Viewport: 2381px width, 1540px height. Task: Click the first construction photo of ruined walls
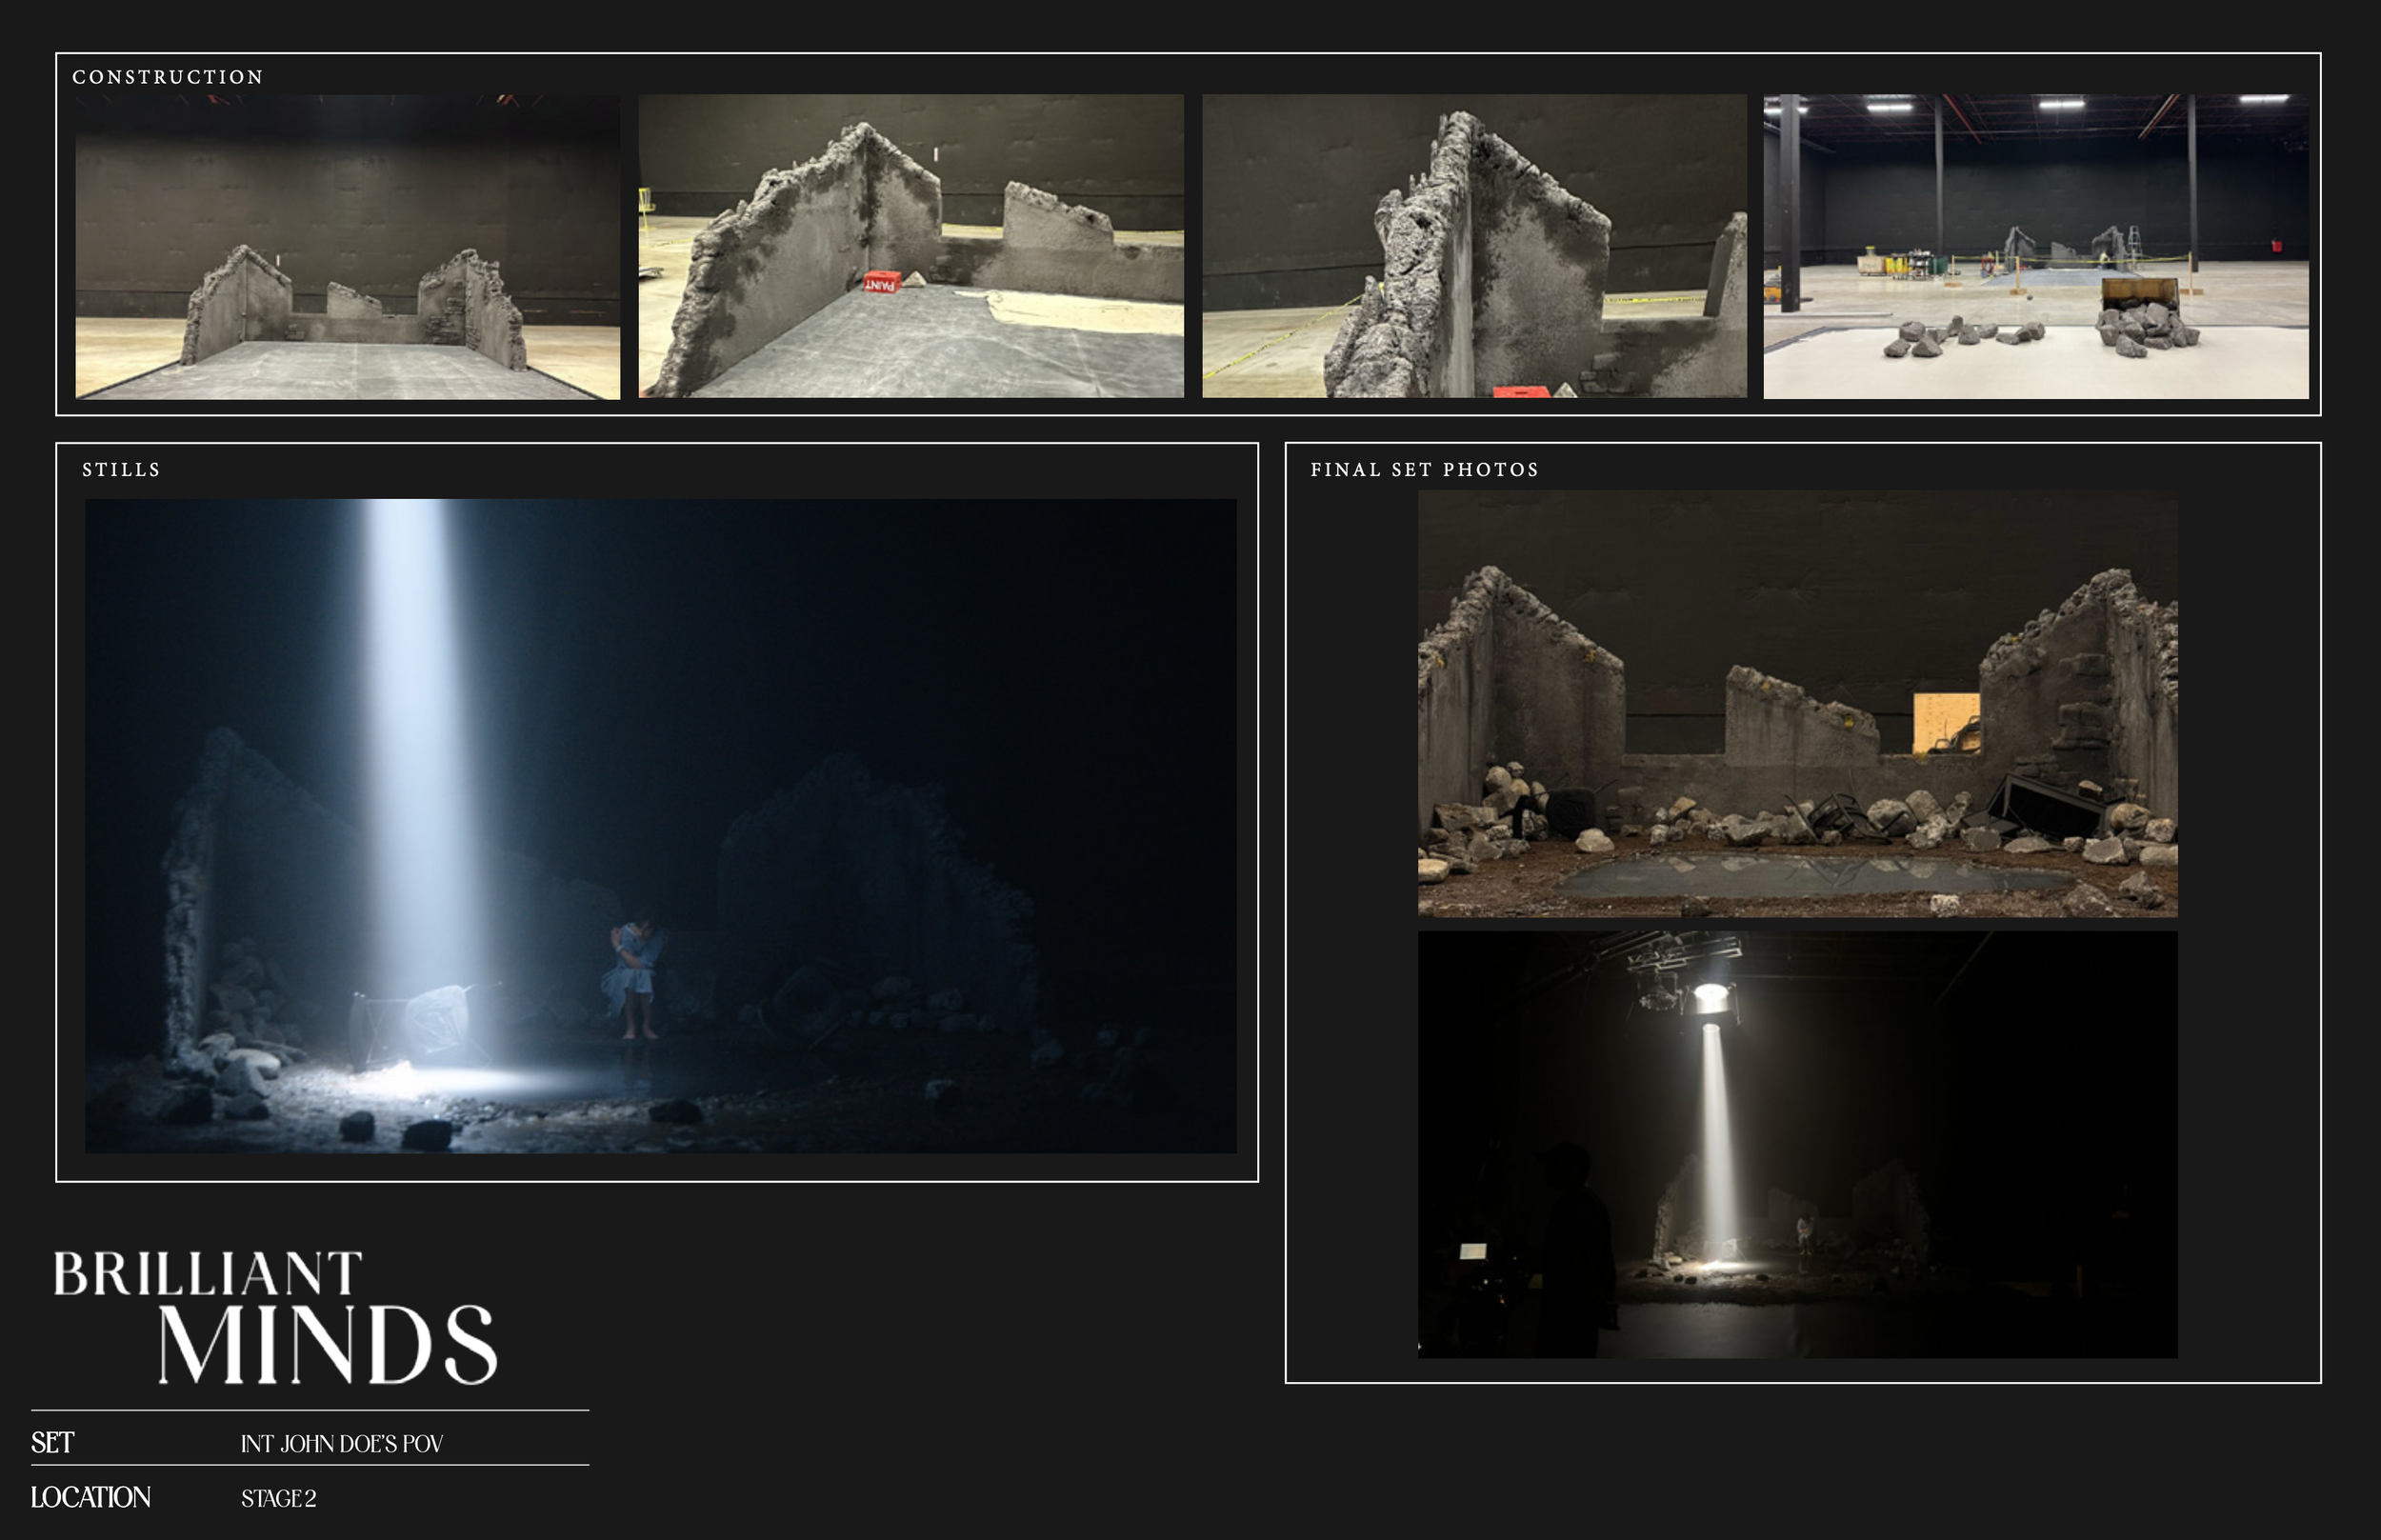pos(347,246)
